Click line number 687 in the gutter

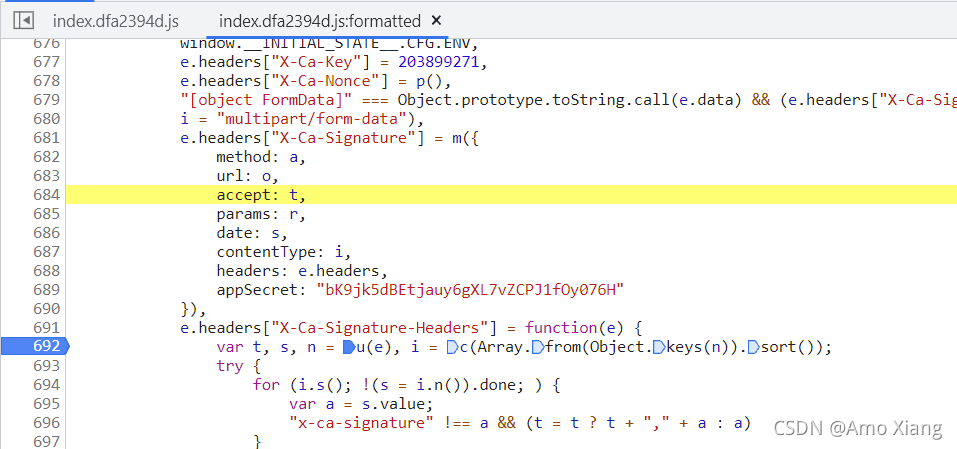(47, 251)
